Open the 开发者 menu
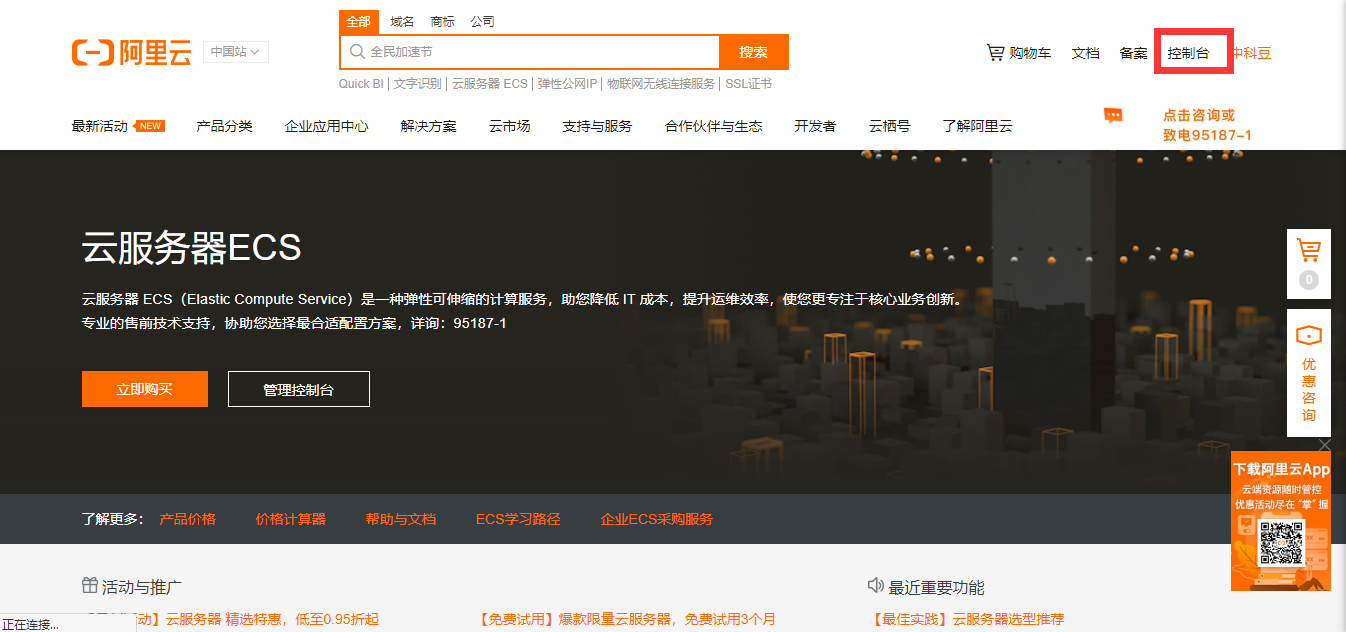The width and height of the screenshot is (1346, 632). (815, 126)
